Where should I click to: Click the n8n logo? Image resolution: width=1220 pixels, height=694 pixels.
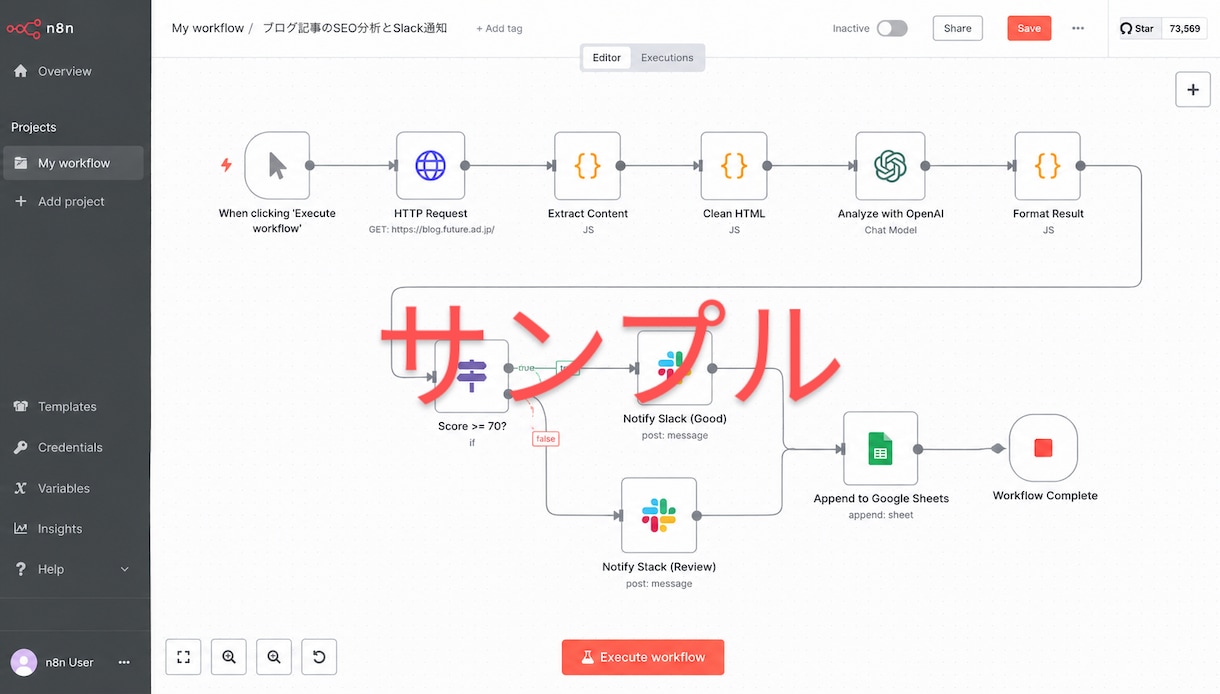pyautogui.click(x=40, y=28)
